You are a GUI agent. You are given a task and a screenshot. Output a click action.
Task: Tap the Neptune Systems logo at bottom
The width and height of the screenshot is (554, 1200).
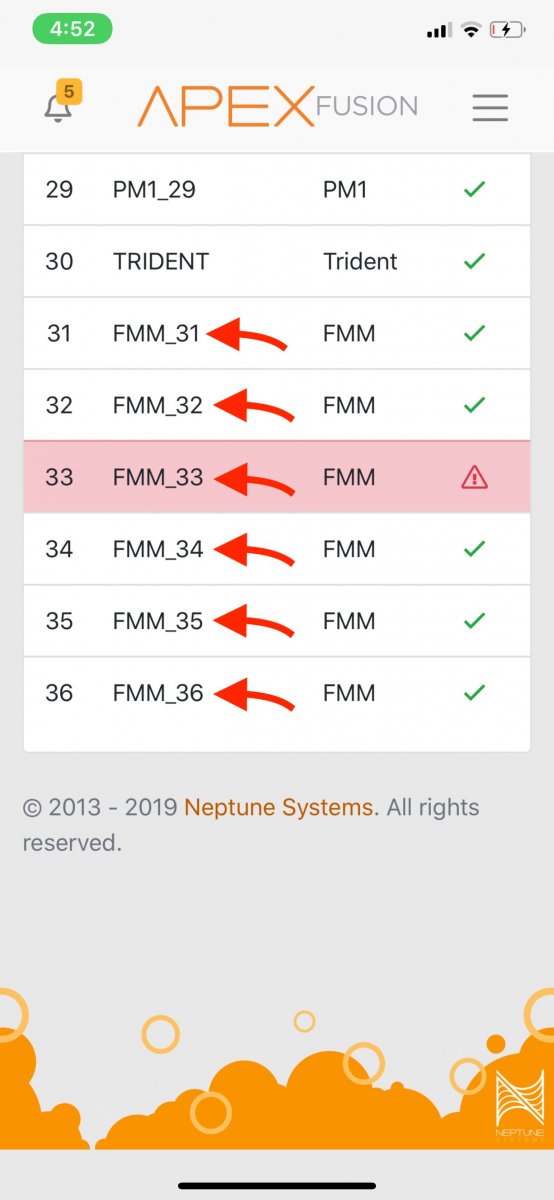coord(519,1106)
